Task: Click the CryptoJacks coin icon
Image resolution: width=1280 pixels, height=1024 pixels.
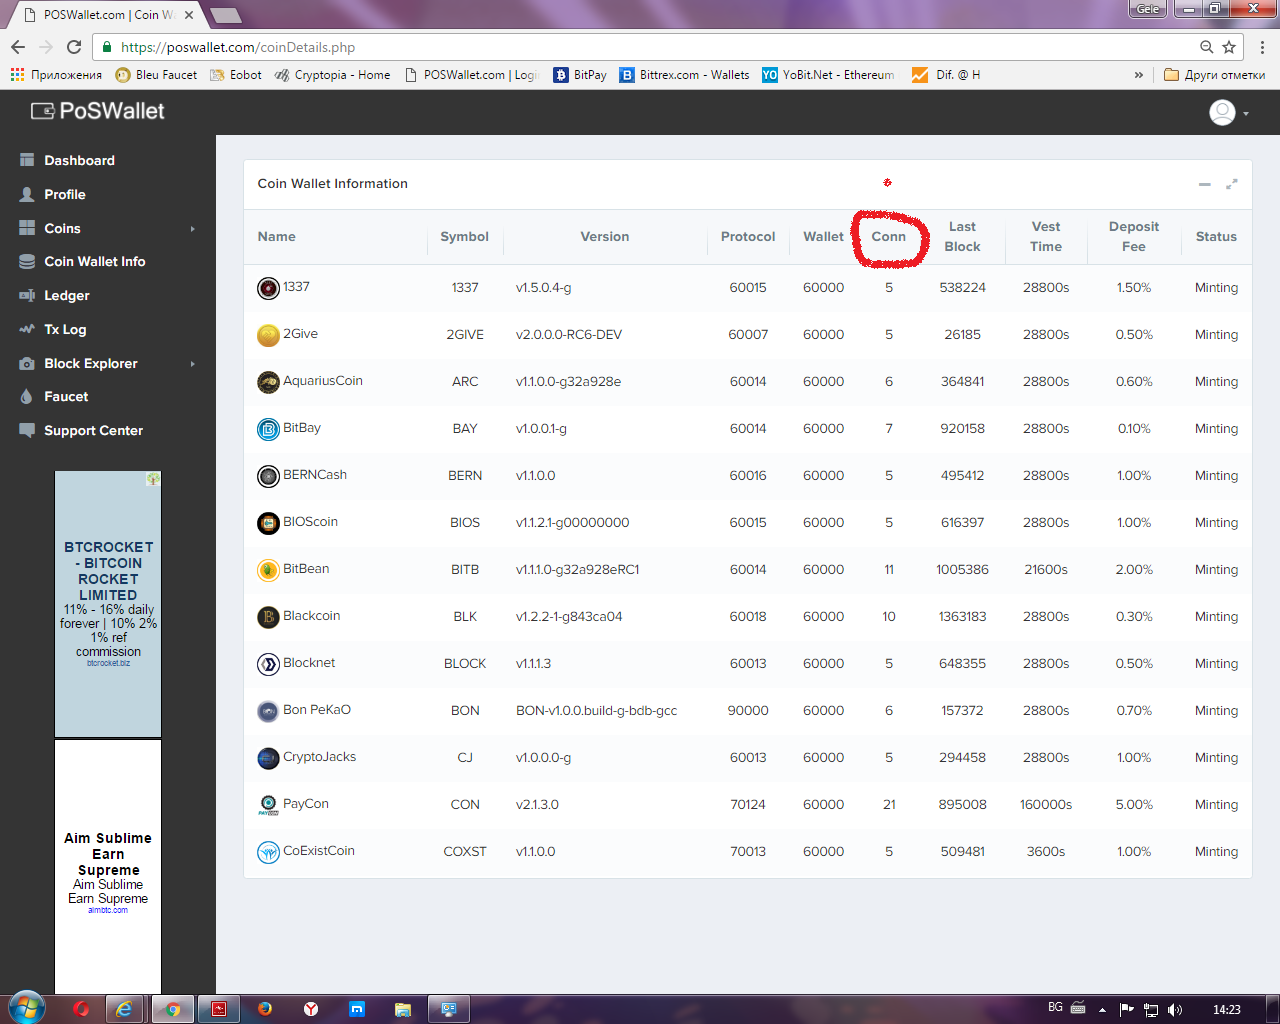Action: (268, 758)
